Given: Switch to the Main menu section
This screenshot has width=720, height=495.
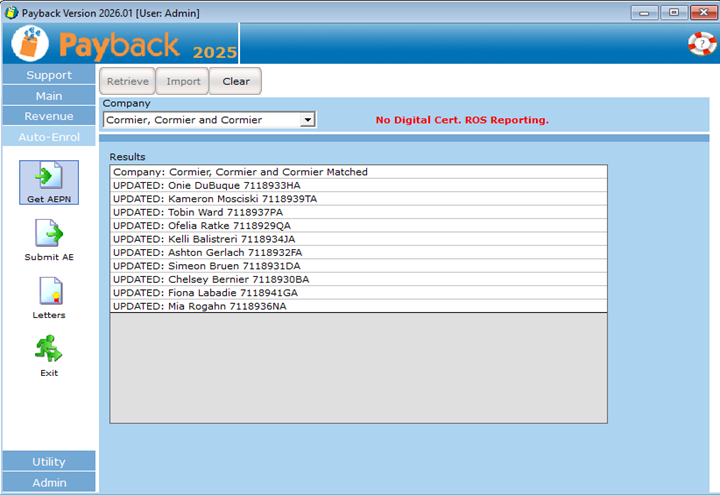Looking at the screenshot, I should click(49, 96).
